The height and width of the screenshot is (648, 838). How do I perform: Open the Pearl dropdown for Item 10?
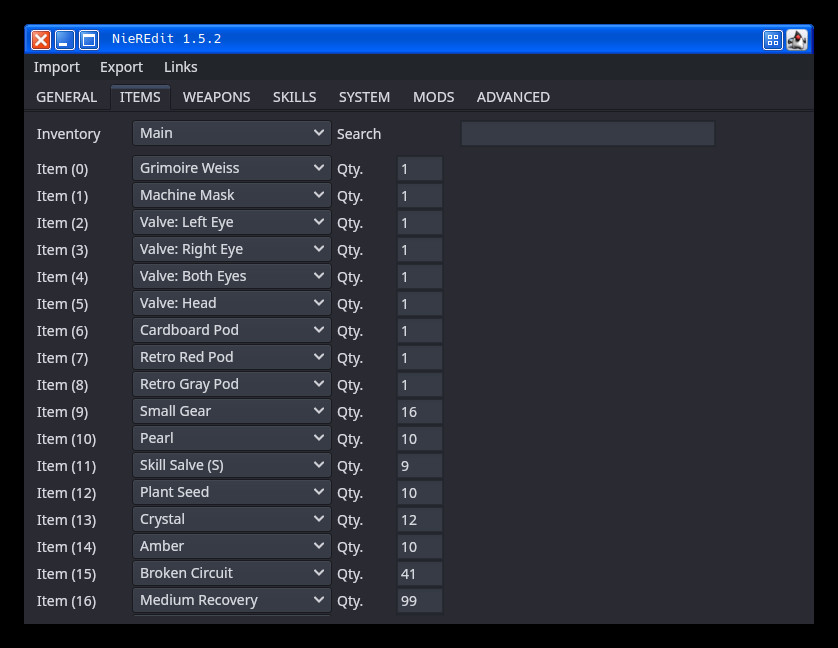point(231,438)
